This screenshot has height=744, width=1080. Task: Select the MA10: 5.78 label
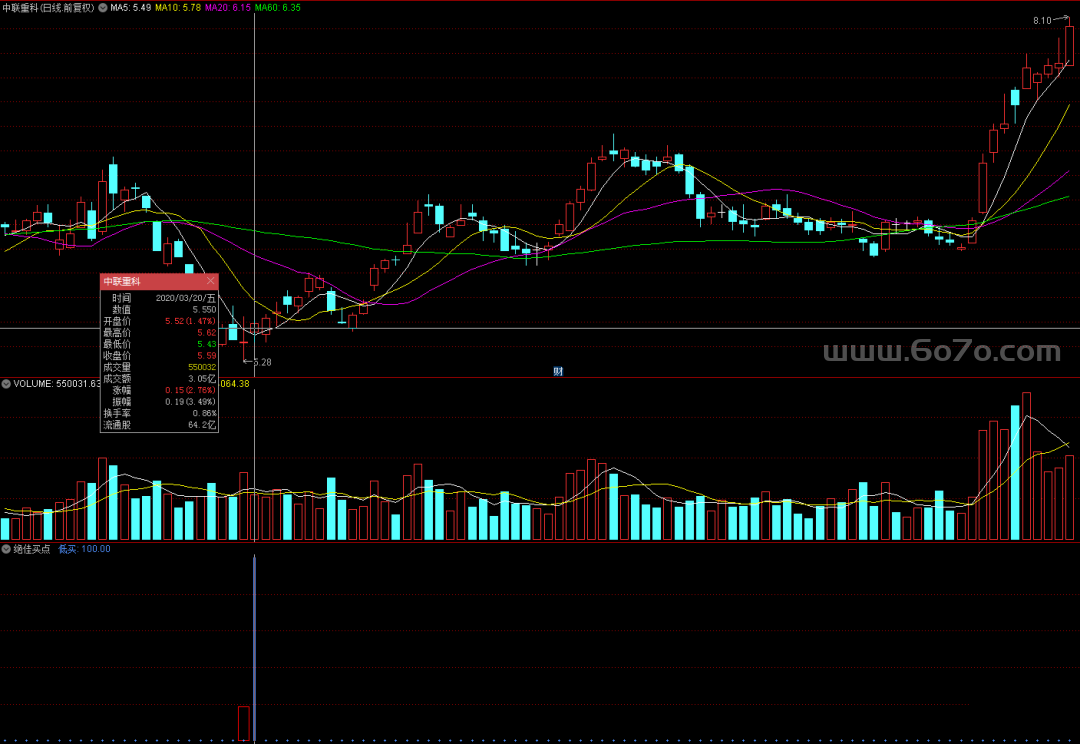click(x=178, y=8)
